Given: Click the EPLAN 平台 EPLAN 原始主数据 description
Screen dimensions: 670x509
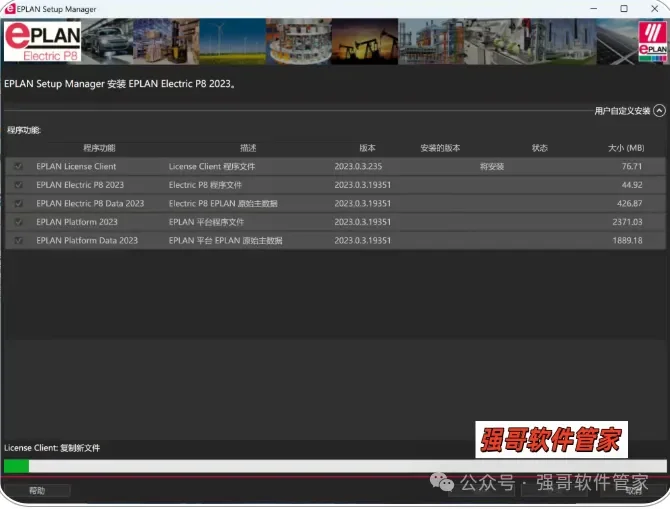Looking at the screenshot, I should [226, 240].
